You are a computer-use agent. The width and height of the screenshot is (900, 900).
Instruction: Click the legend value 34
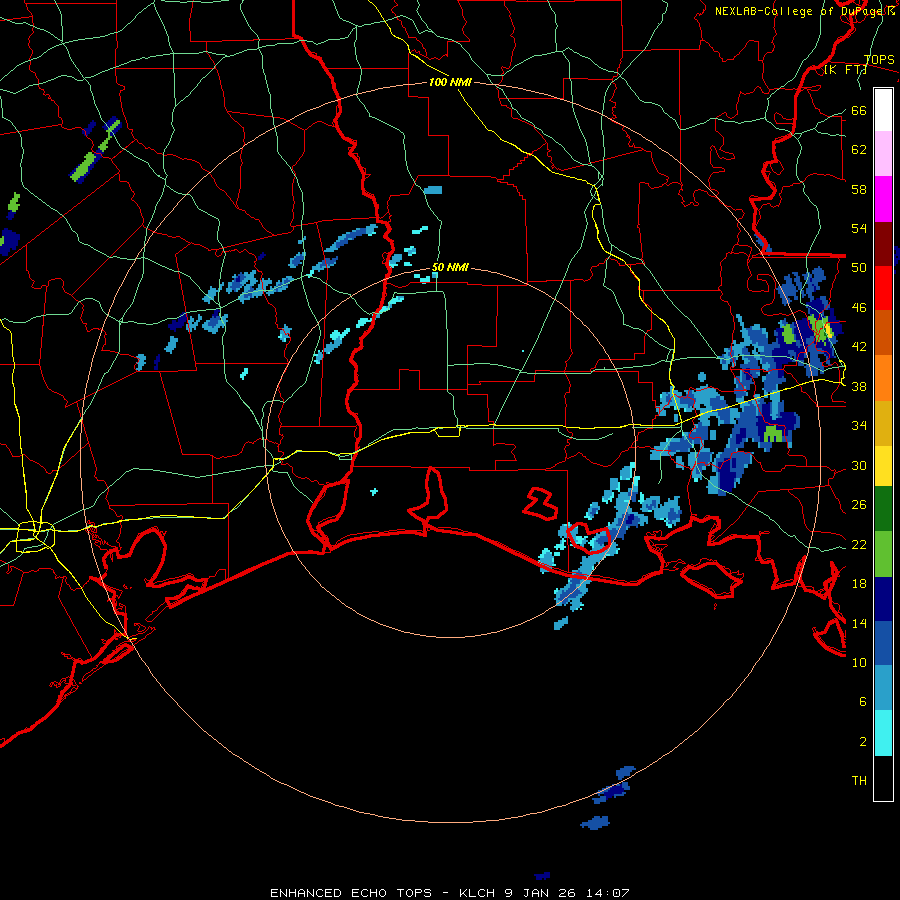[x=859, y=425]
